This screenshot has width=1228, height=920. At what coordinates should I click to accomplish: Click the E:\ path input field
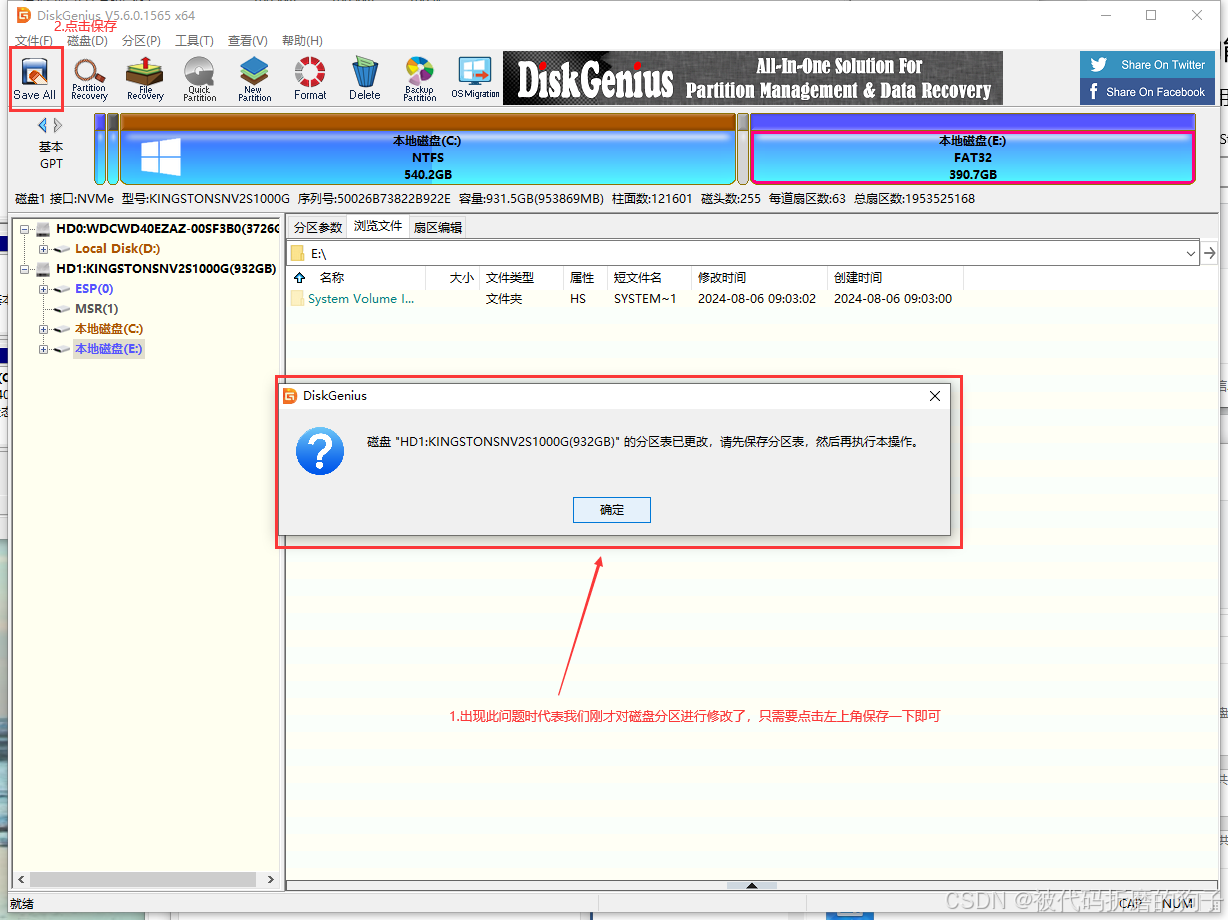(745, 254)
